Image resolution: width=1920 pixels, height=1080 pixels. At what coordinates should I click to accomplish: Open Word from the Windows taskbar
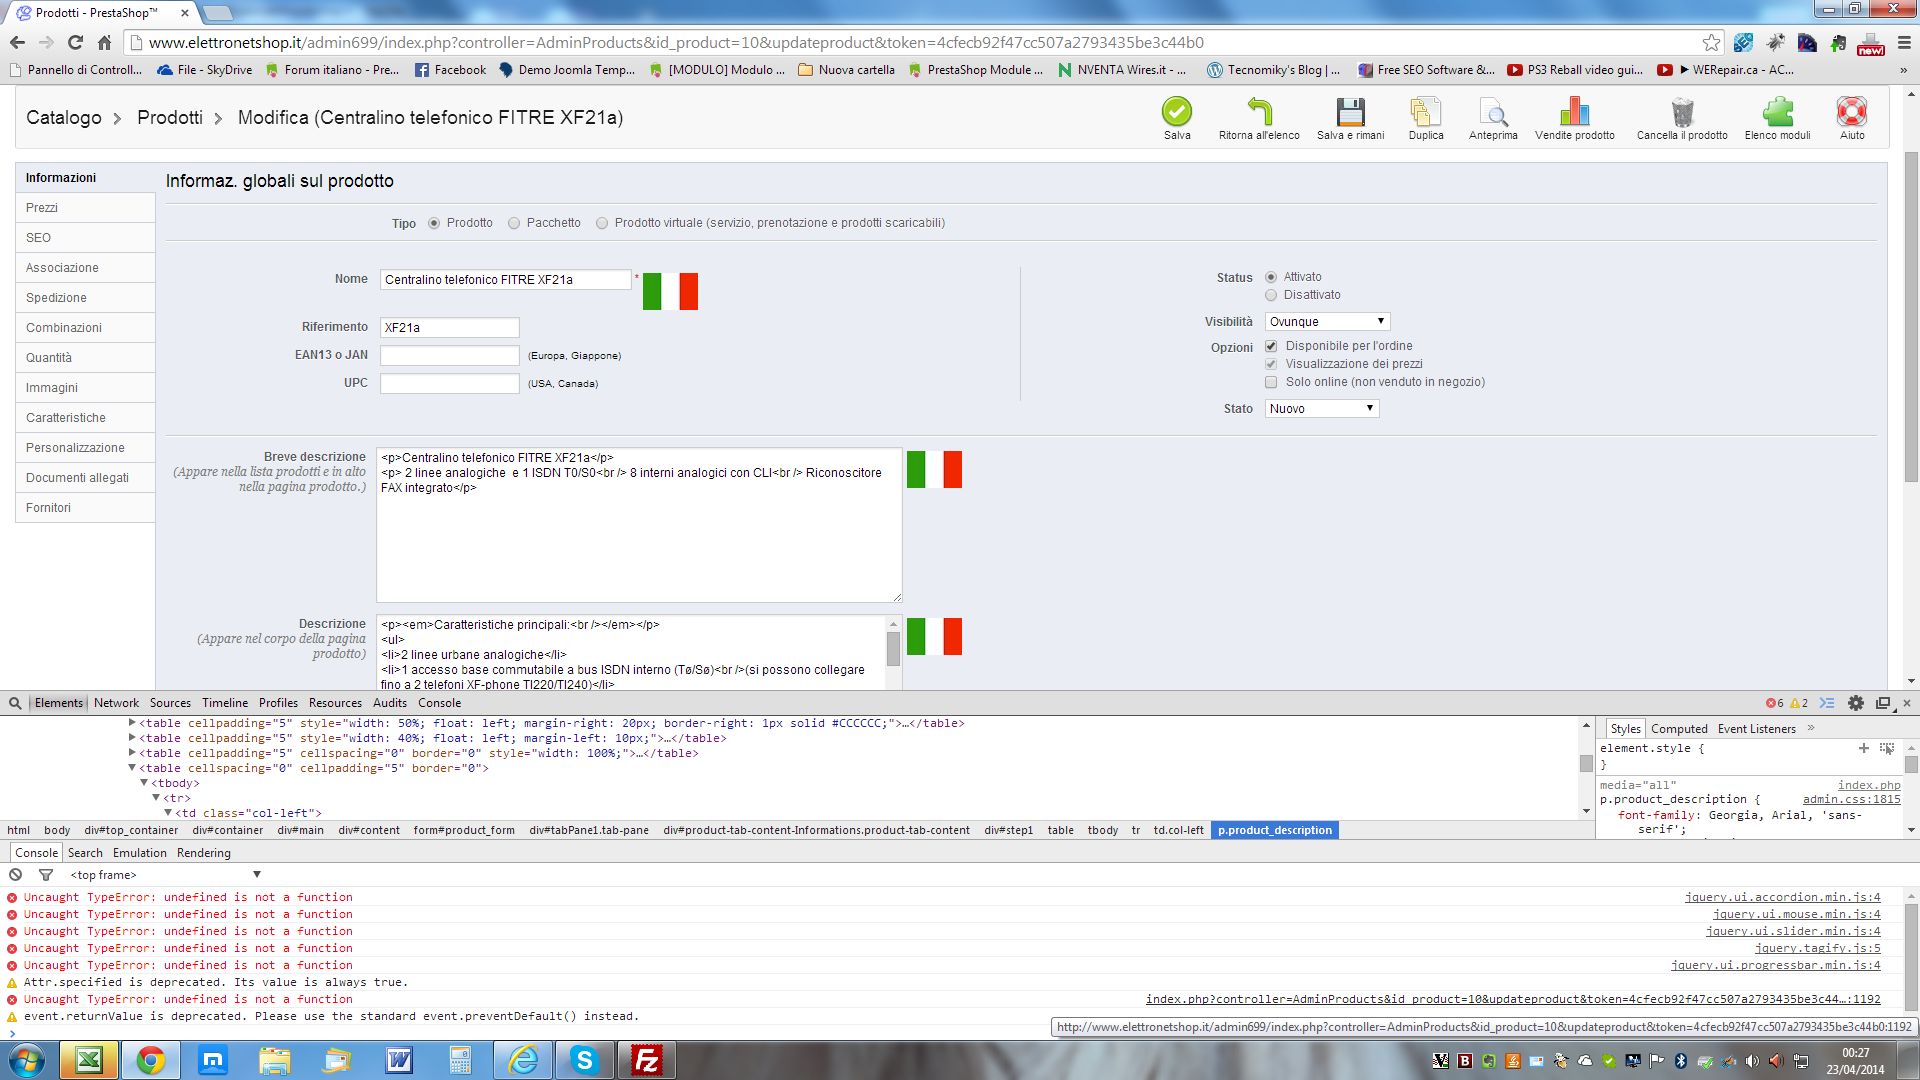[399, 1060]
